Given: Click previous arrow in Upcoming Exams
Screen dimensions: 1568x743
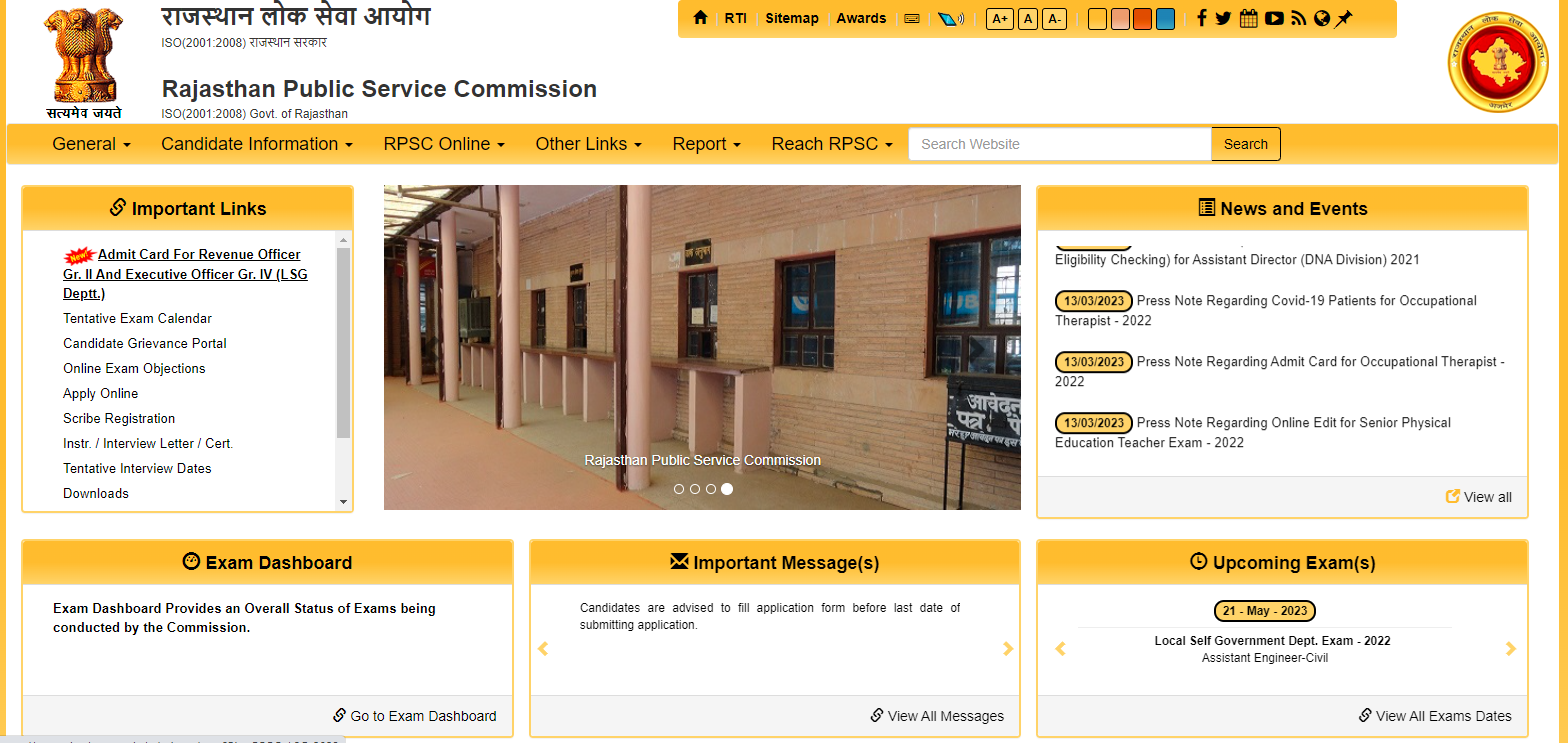Looking at the screenshot, I should (1060, 649).
